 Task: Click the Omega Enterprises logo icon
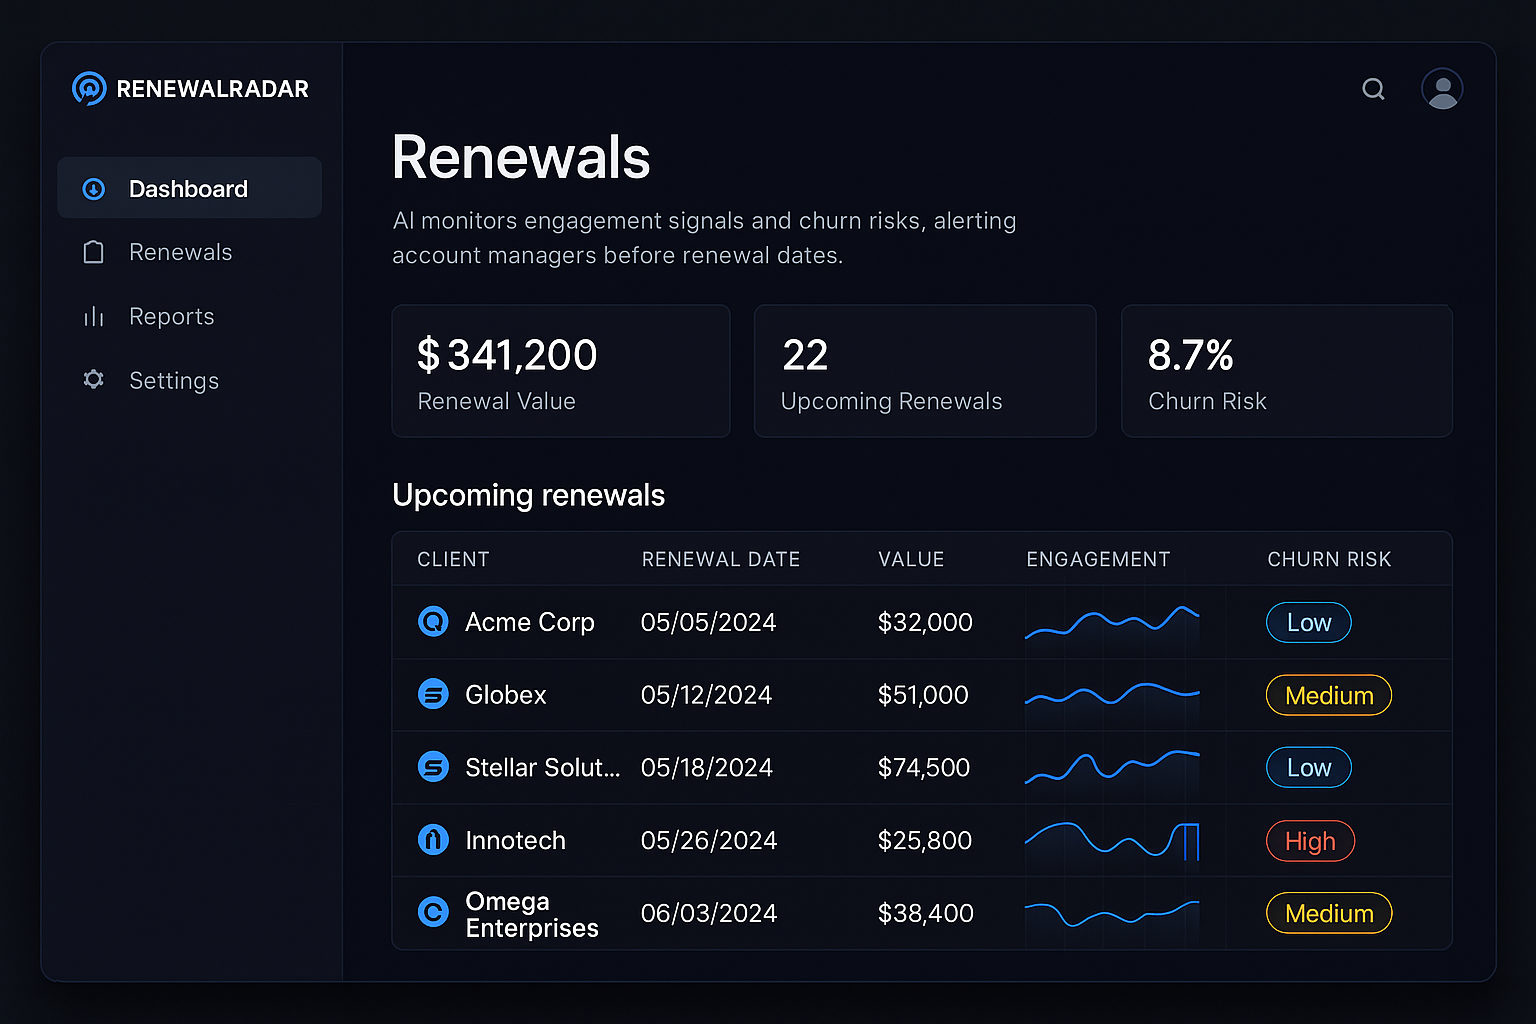(433, 913)
